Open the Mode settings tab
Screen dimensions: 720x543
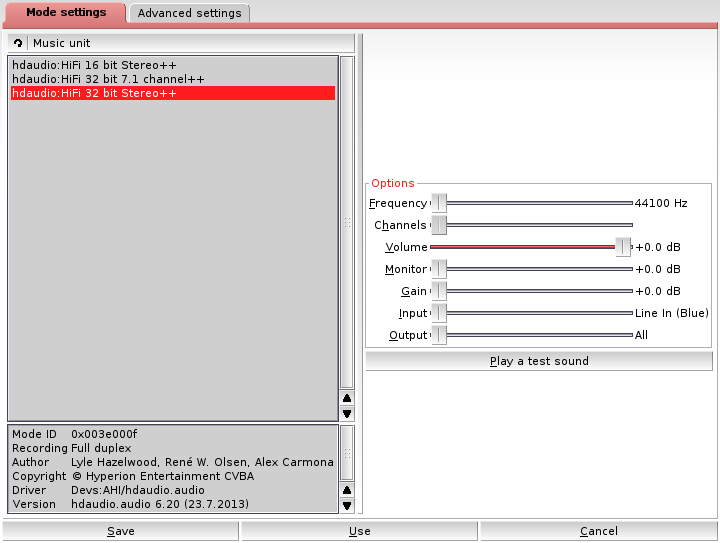pyautogui.click(x=65, y=13)
